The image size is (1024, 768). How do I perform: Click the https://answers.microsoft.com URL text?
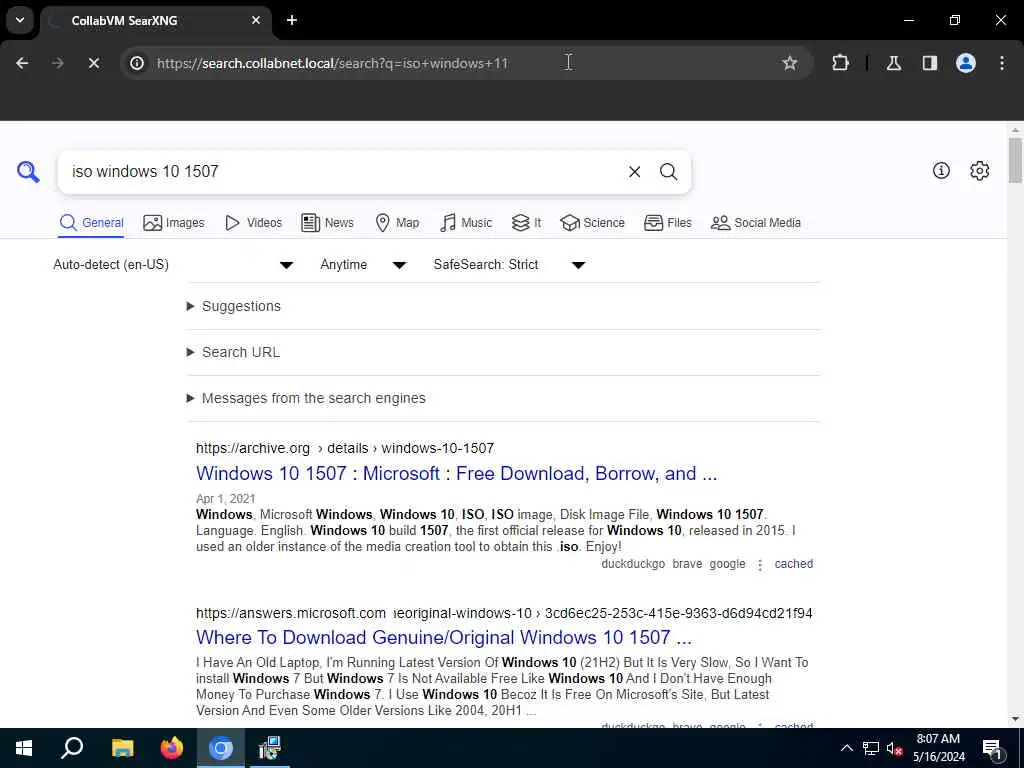(x=291, y=613)
